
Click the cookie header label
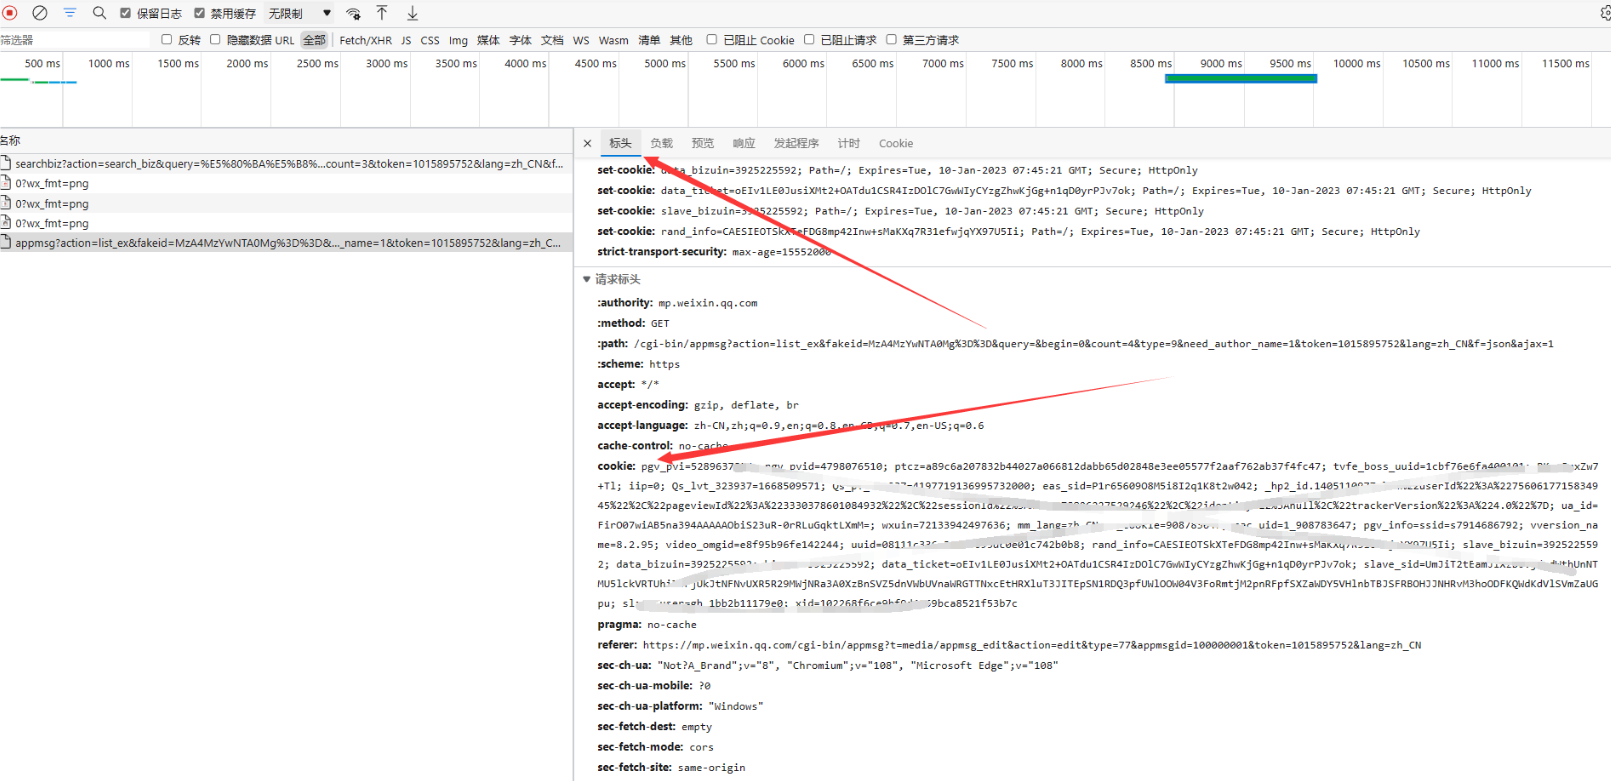[x=616, y=466]
